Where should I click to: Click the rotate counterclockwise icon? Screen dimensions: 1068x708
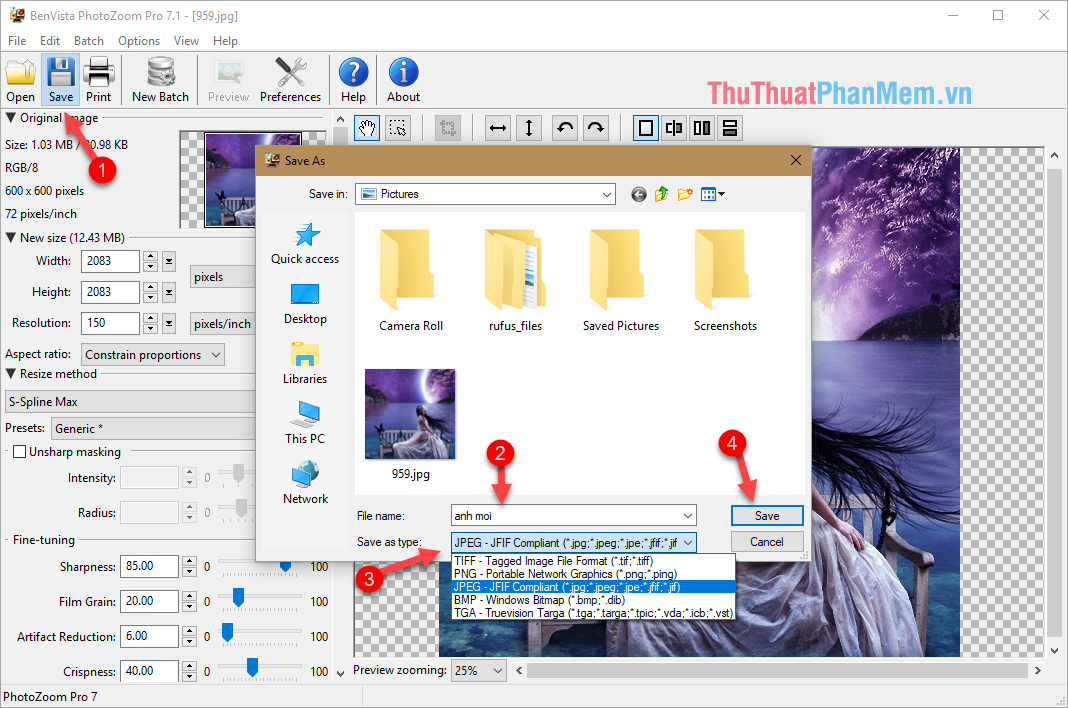(562, 128)
